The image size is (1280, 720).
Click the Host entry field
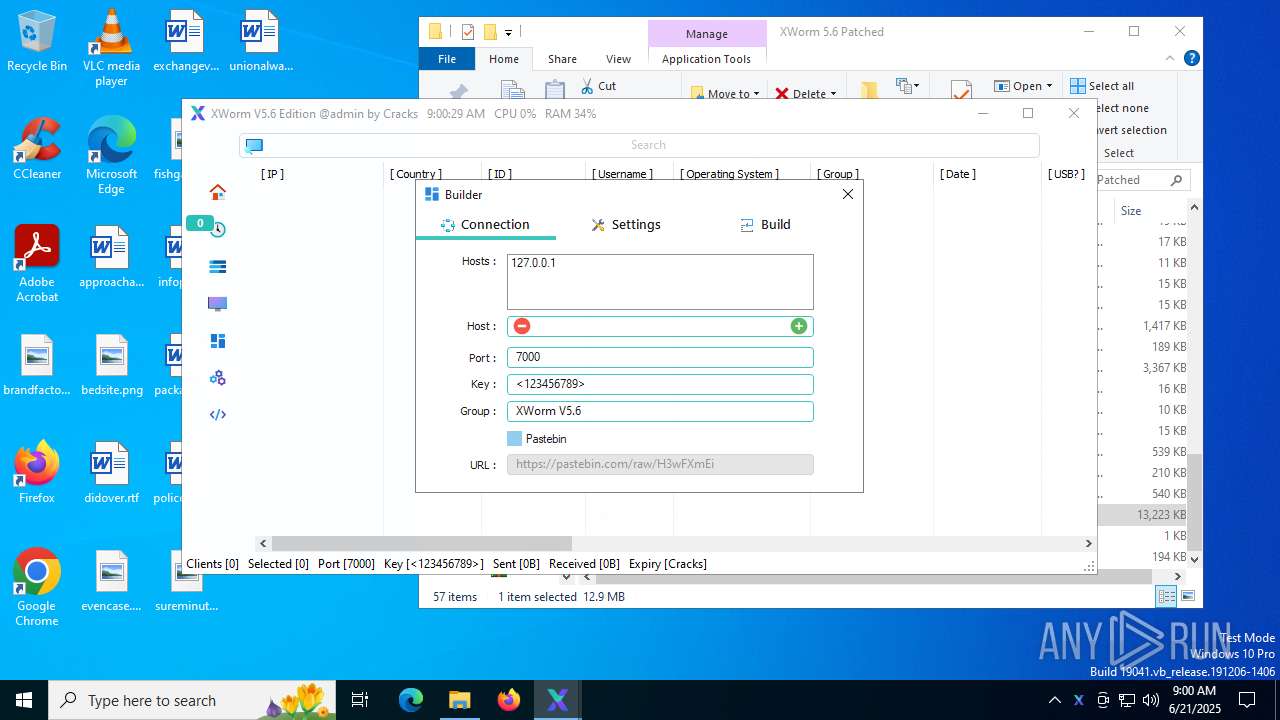(x=660, y=326)
